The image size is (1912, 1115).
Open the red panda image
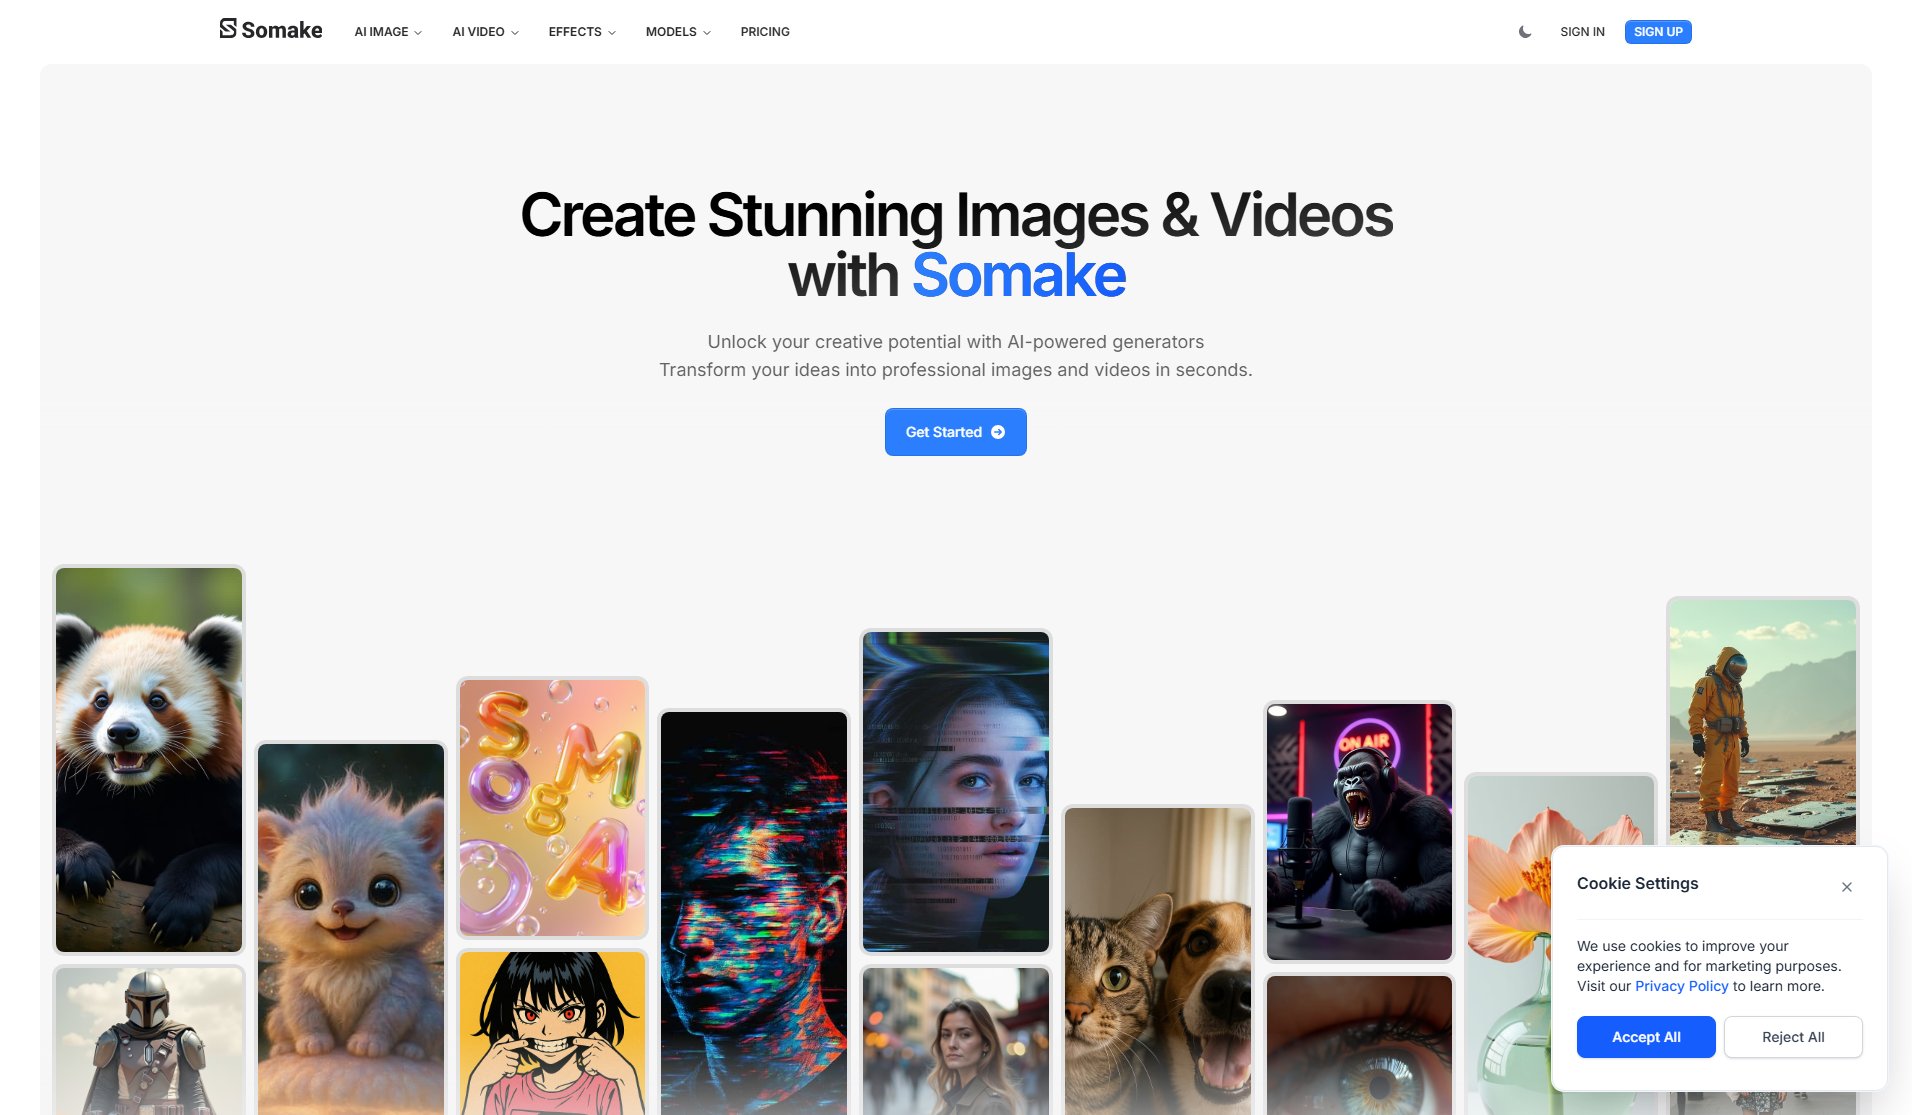[149, 760]
